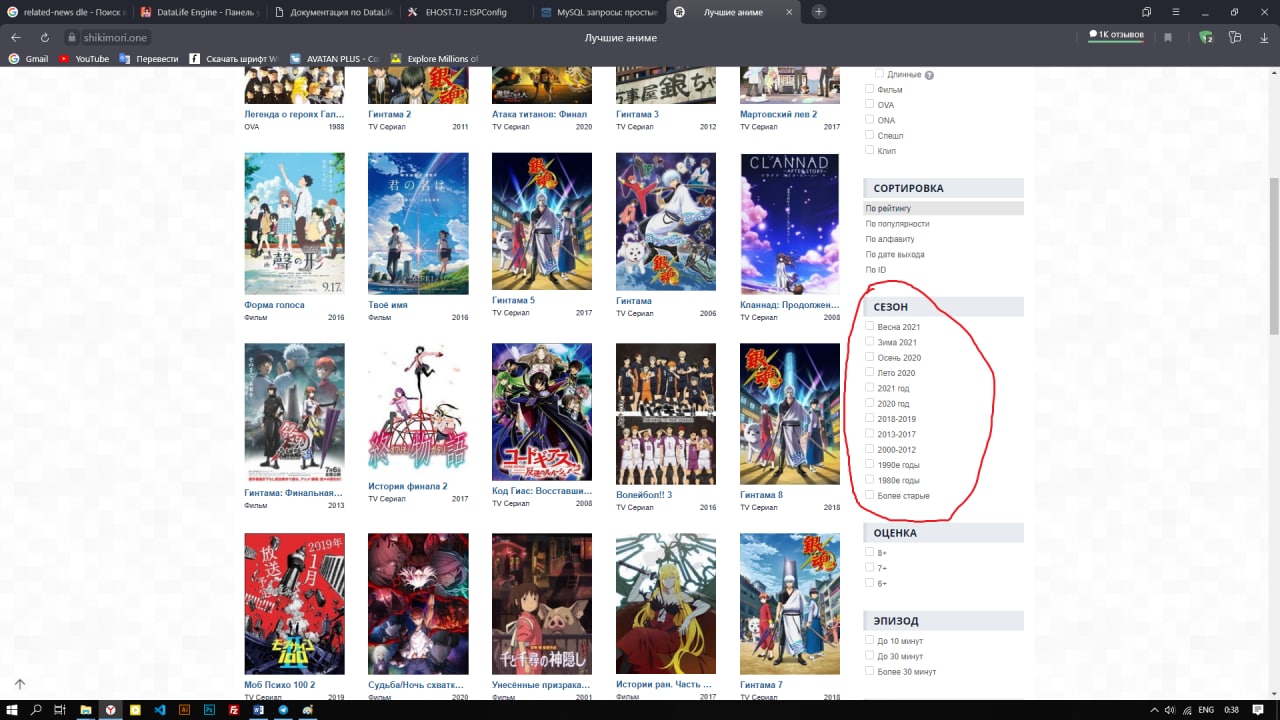Tick the 8+ rating checkbox
Image resolution: width=1280 pixels, height=720 pixels.
pyautogui.click(x=870, y=552)
